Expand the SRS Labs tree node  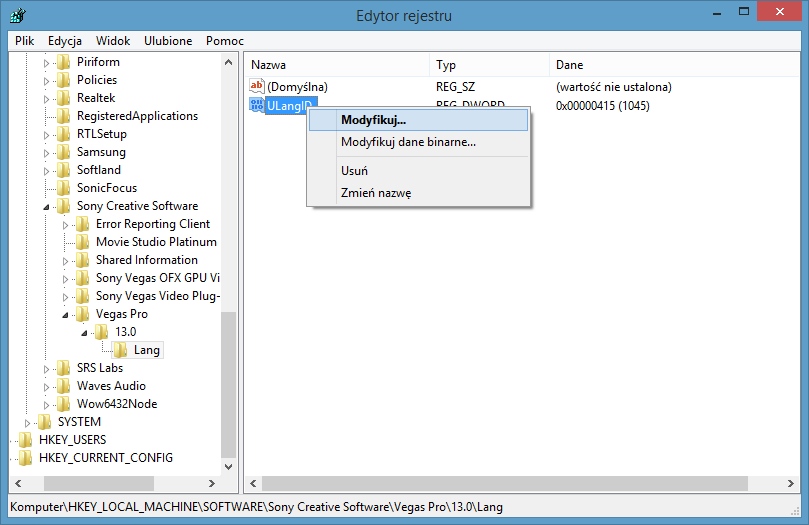pos(46,369)
